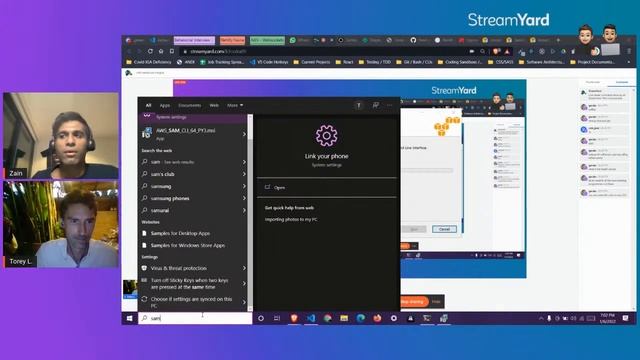Expand Turn off Sticky Keys arrow
Screen dimensions: 640x360
[244, 284]
